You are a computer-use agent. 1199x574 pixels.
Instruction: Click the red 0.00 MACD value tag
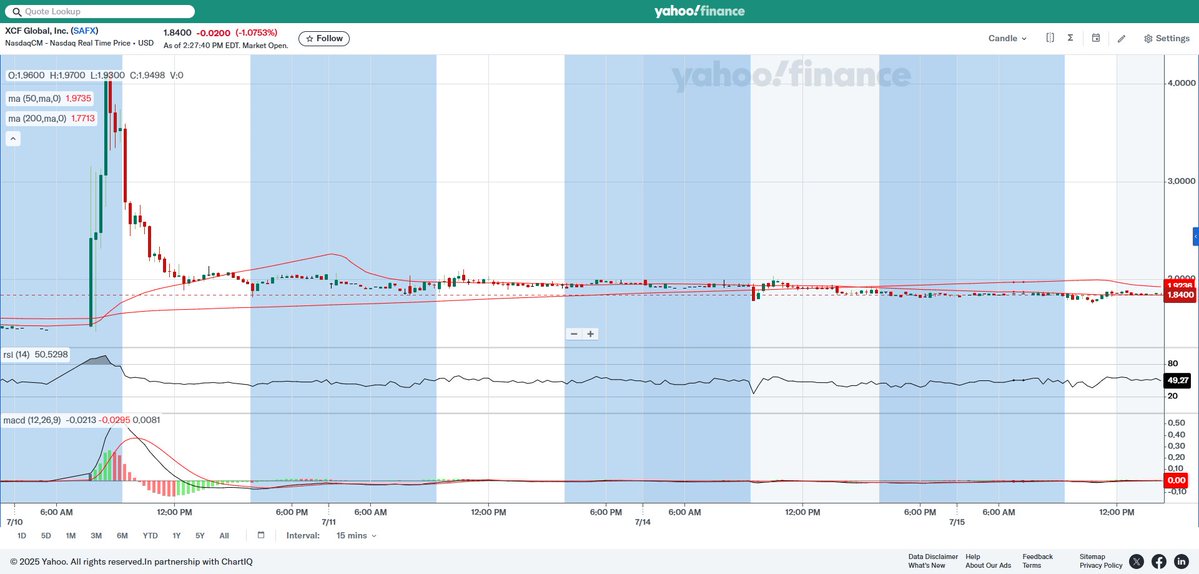click(x=1178, y=480)
